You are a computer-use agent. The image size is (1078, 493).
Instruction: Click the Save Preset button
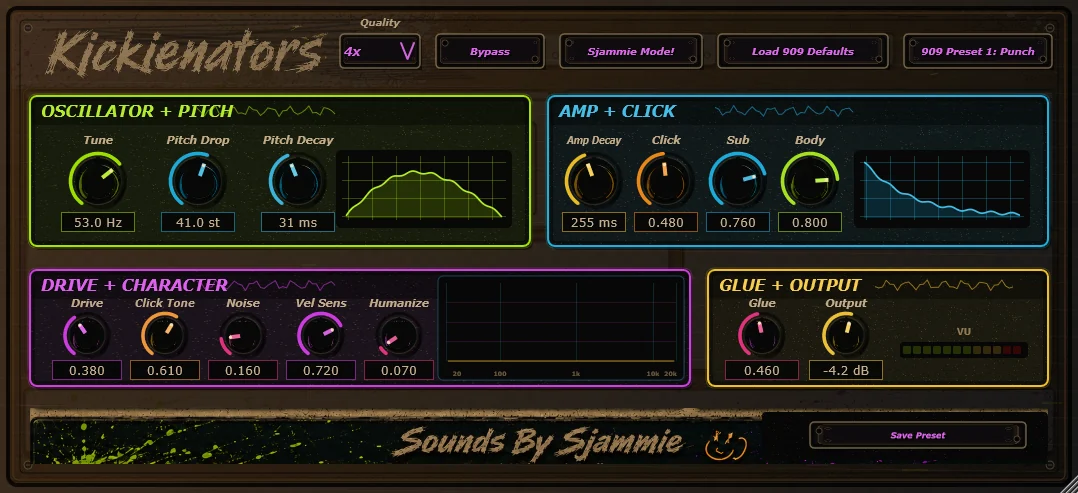click(917, 435)
